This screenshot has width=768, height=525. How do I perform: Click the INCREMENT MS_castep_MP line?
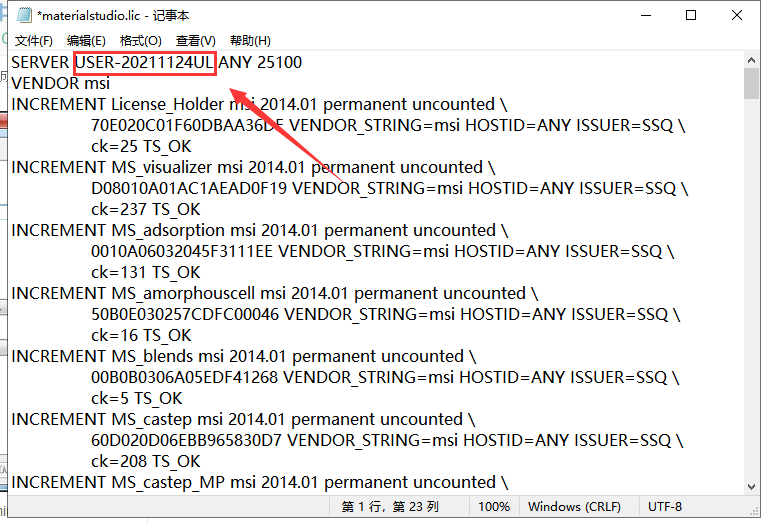(260, 484)
